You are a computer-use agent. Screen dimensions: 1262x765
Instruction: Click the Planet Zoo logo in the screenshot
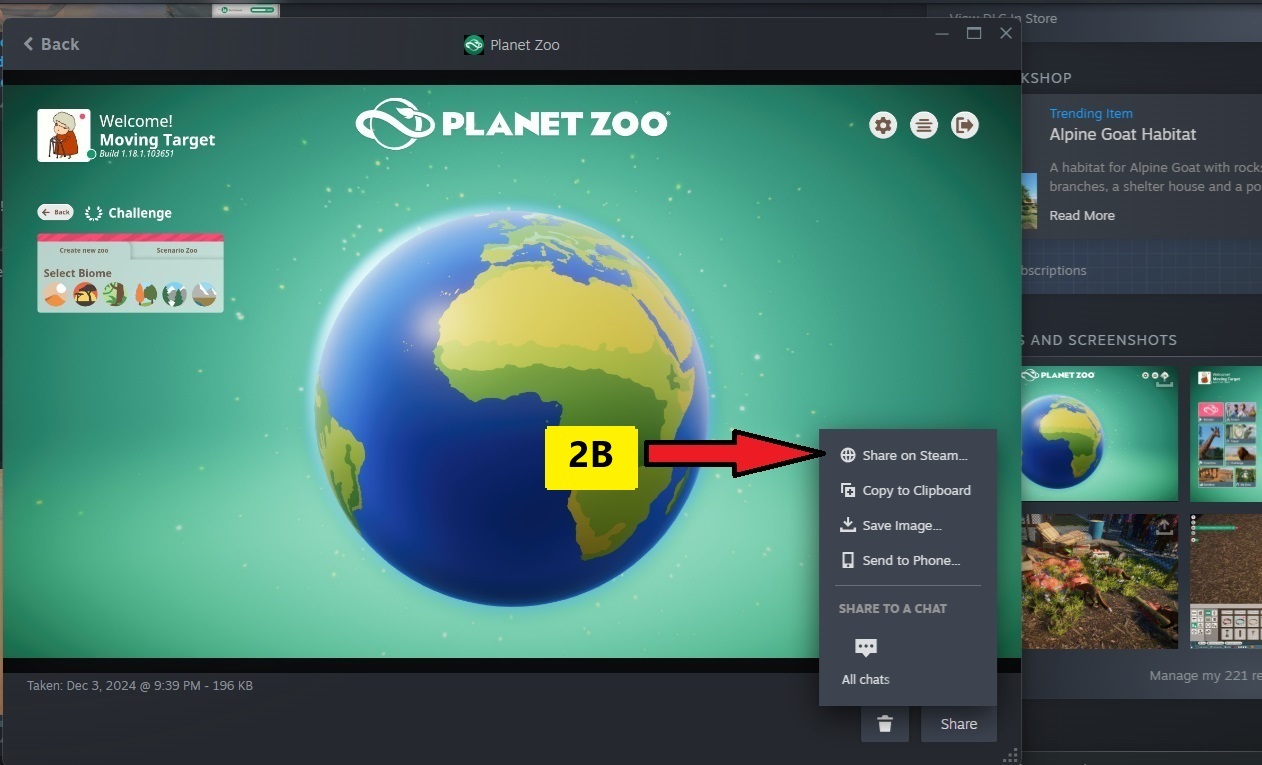coord(512,124)
